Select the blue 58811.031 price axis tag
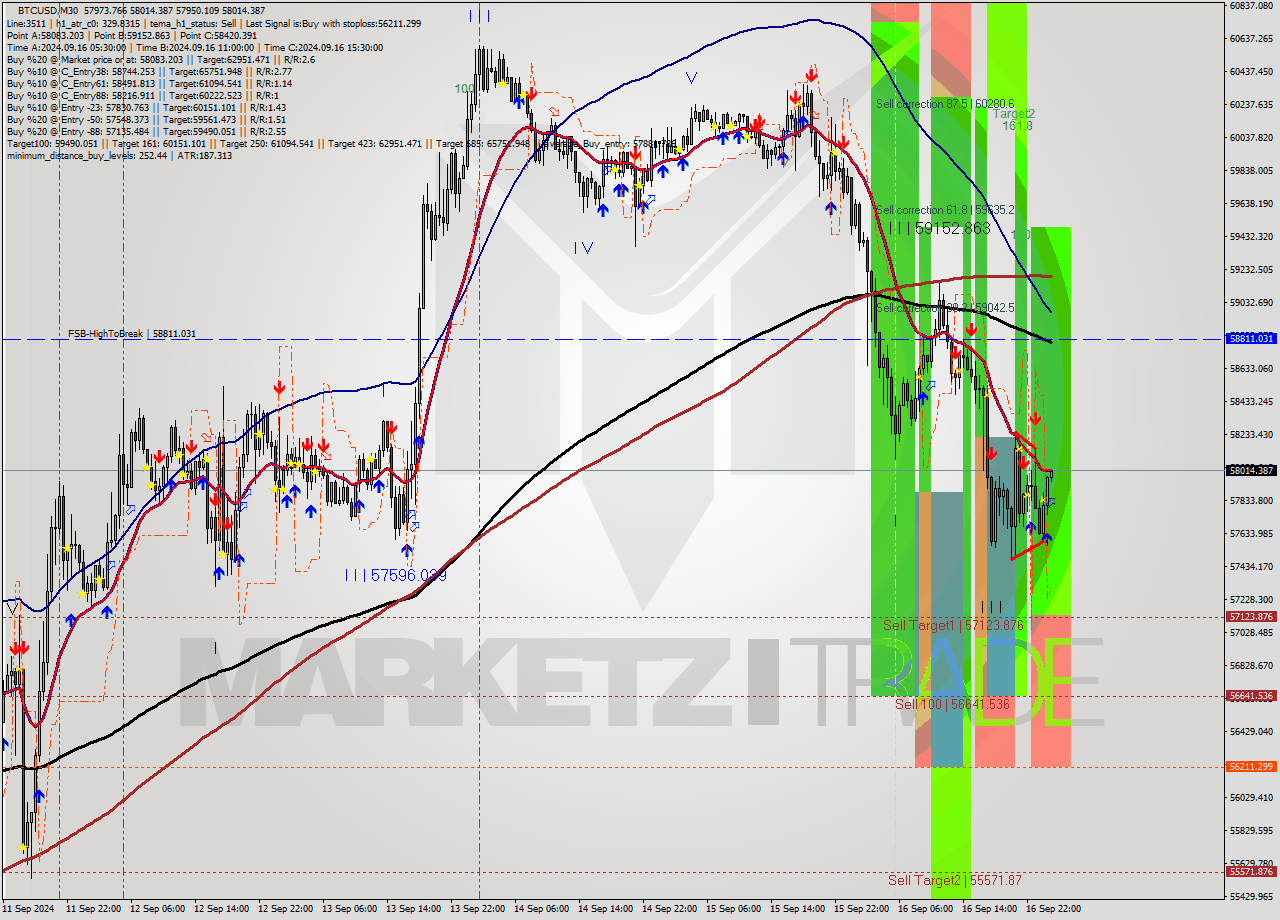This screenshot has width=1280, height=920. pos(1251,339)
